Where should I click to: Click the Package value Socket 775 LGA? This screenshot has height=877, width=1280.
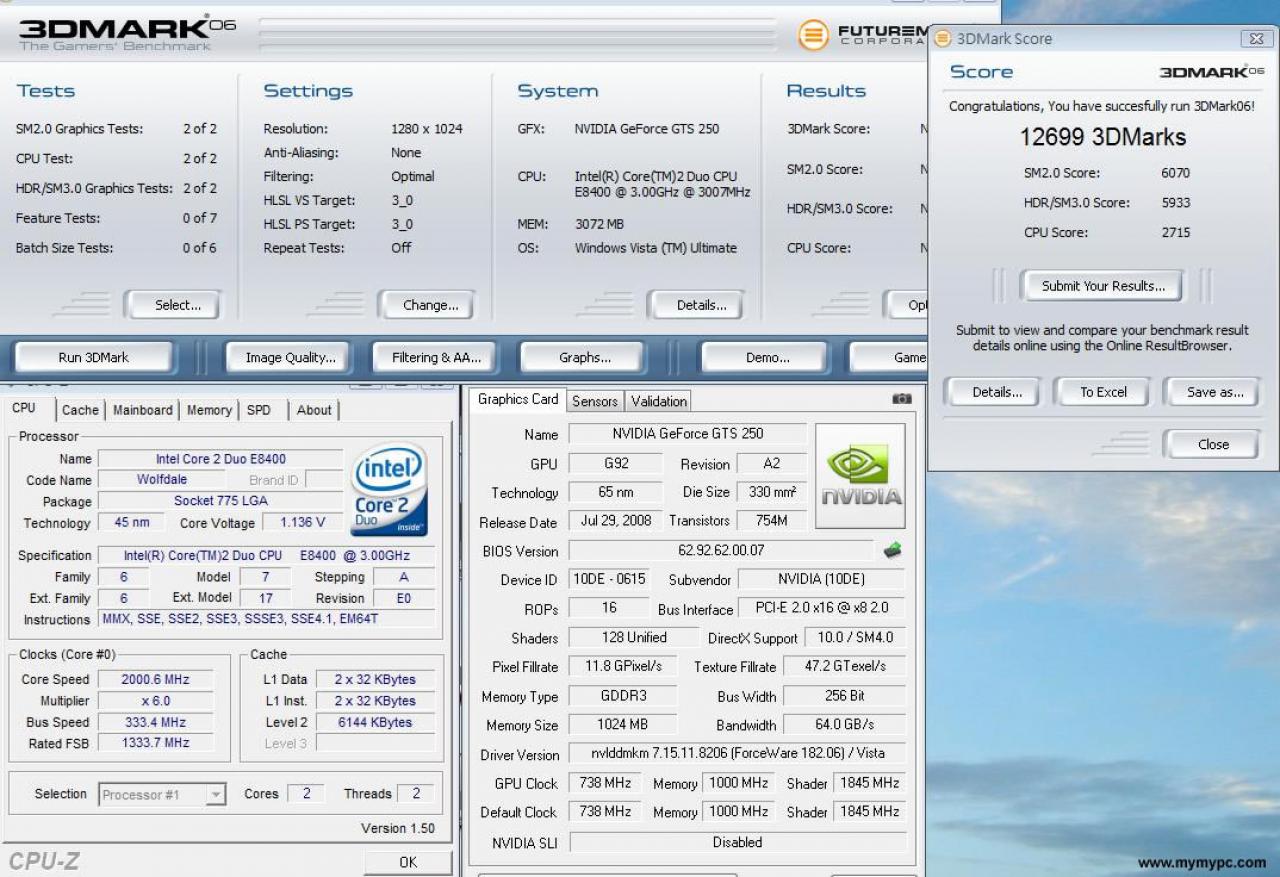(220, 501)
